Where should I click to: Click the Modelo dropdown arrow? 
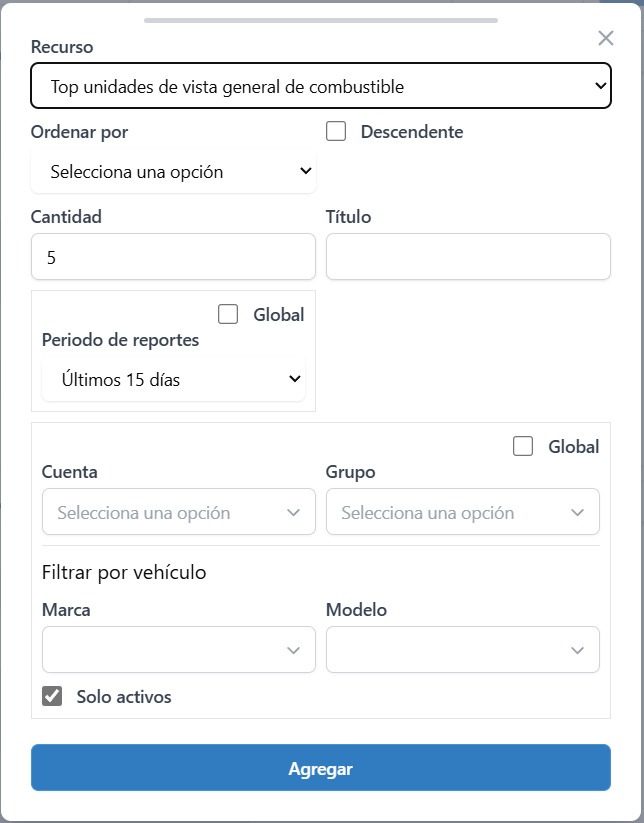click(x=577, y=649)
